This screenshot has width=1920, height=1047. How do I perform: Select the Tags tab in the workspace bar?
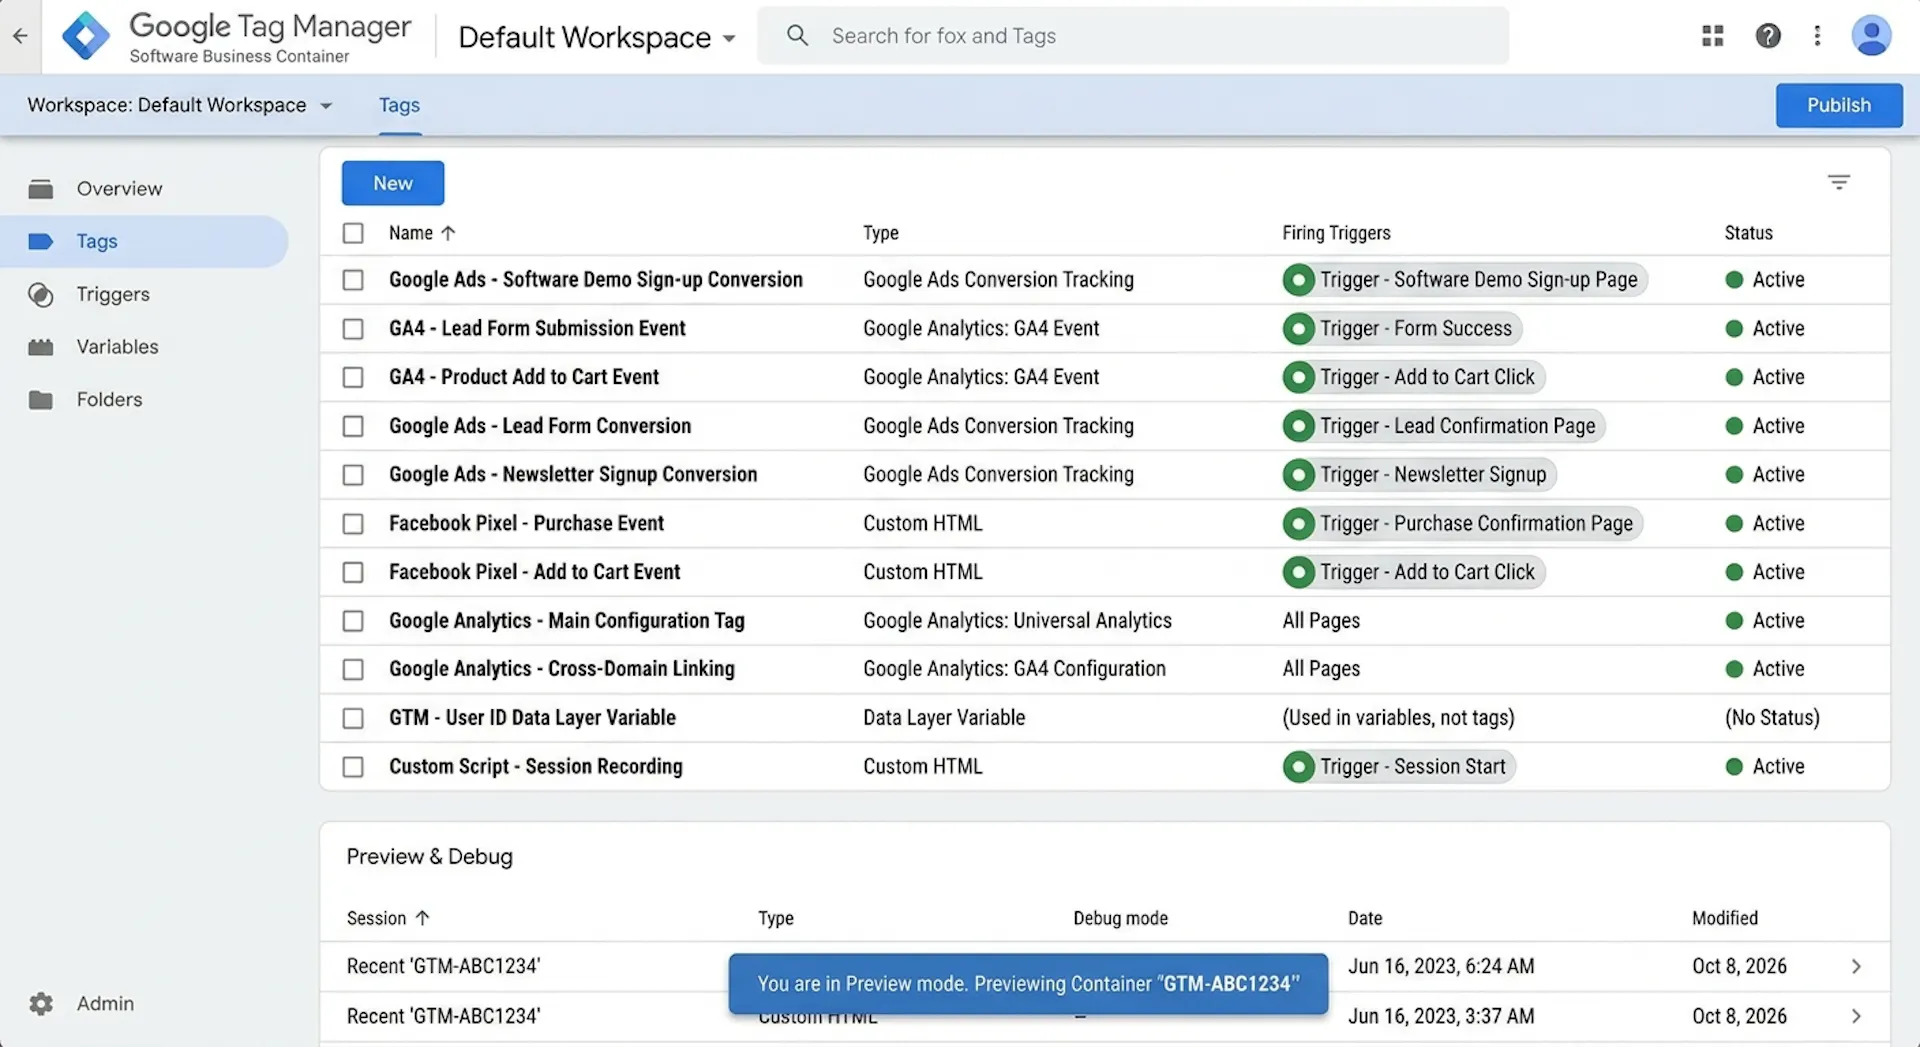click(x=399, y=105)
